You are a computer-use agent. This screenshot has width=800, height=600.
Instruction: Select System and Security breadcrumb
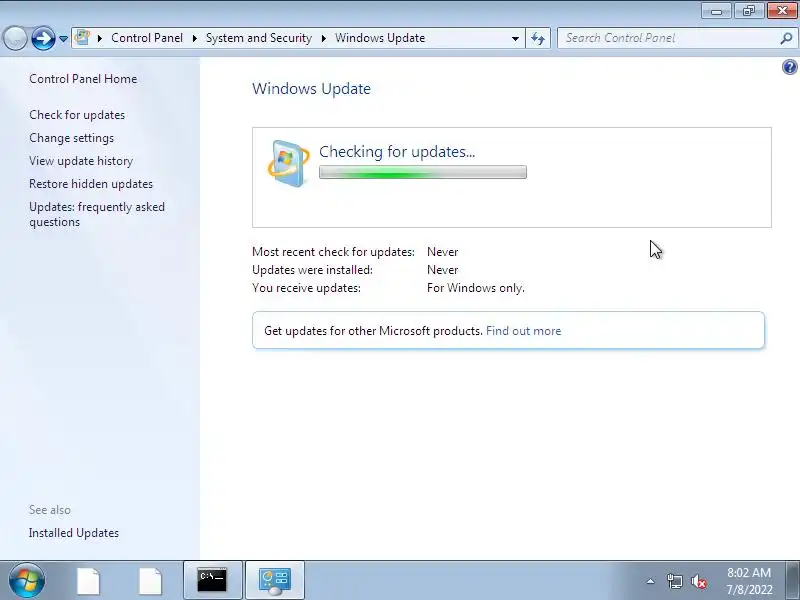tap(259, 38)
